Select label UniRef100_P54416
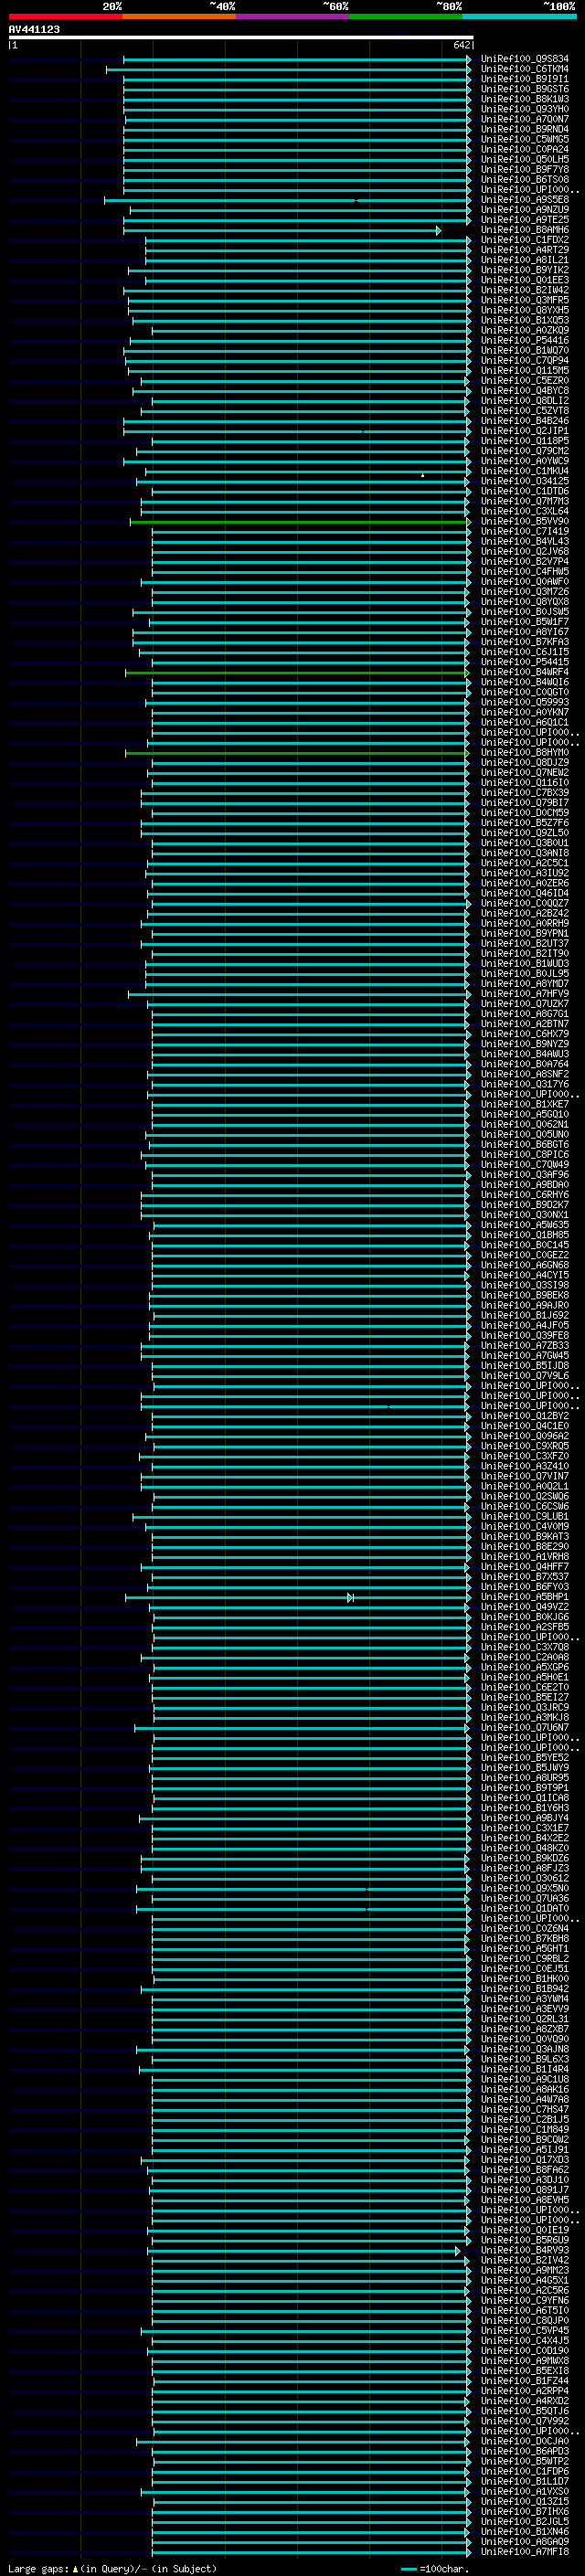Screen dimensions: 585x2576 tap(525, 340)
